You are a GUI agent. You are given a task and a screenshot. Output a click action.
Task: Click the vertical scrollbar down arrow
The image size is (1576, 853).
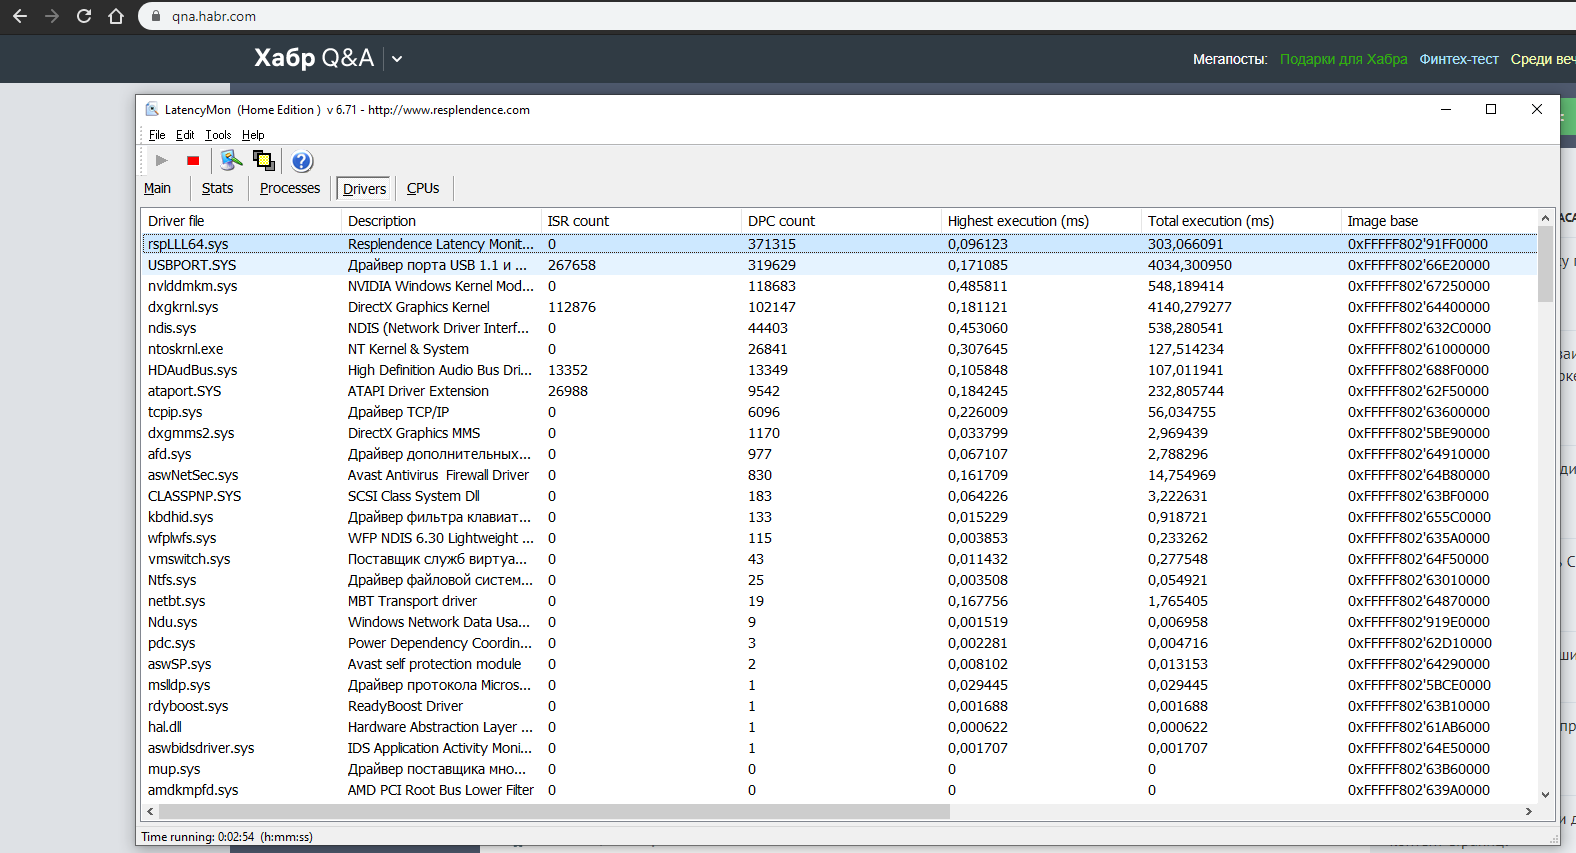point(1545,795)
